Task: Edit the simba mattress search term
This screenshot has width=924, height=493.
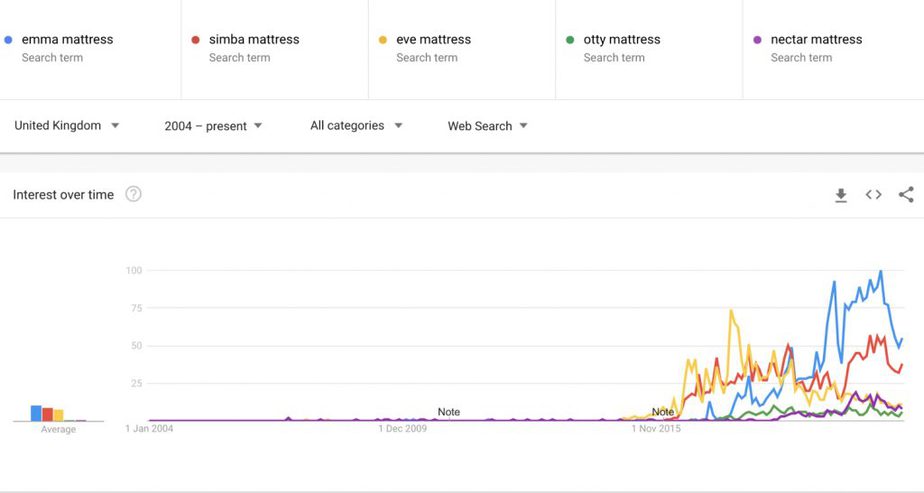Action: point(254,39)
